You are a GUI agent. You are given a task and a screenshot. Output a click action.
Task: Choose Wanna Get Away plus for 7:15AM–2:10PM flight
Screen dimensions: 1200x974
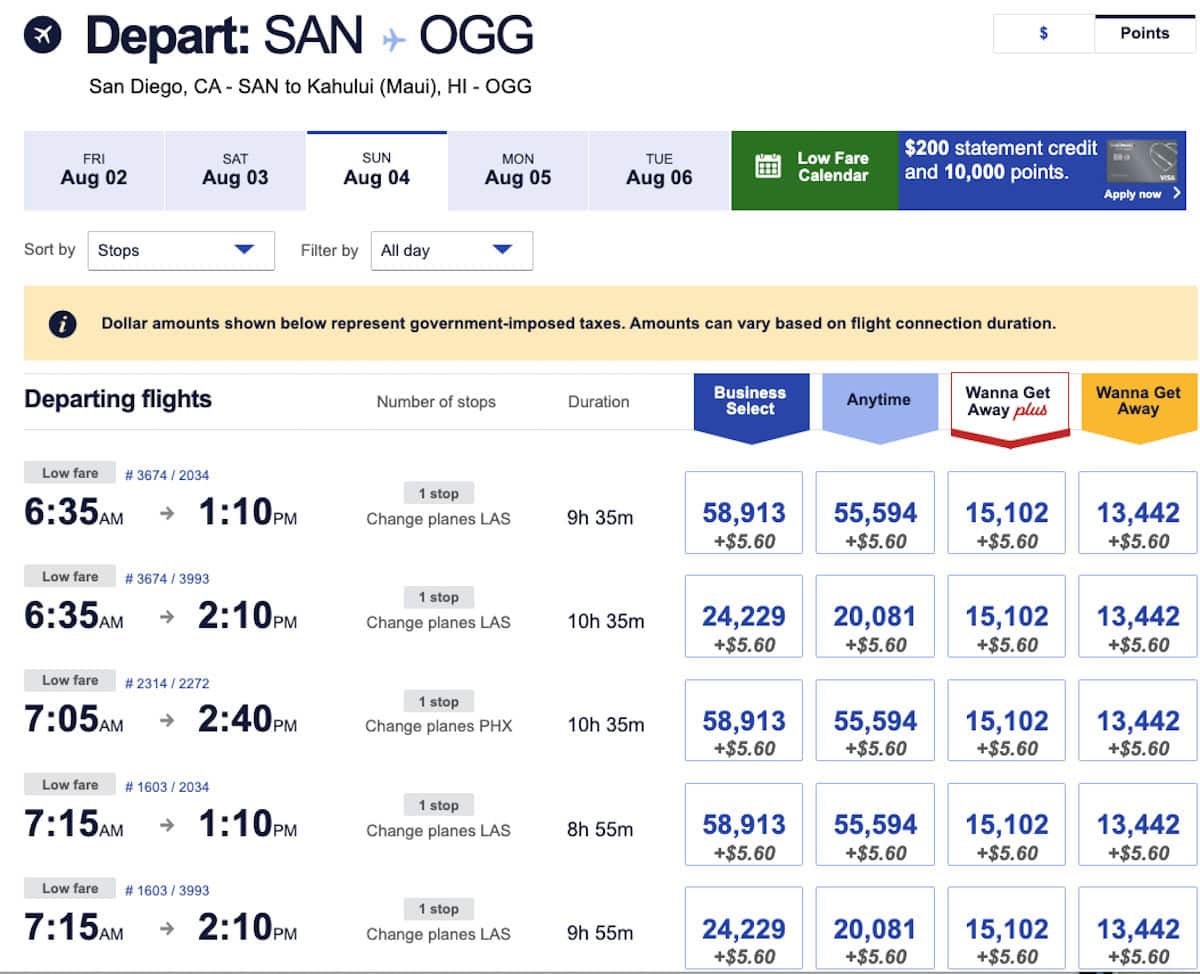pyautogui.click(x=1007, y=929)
